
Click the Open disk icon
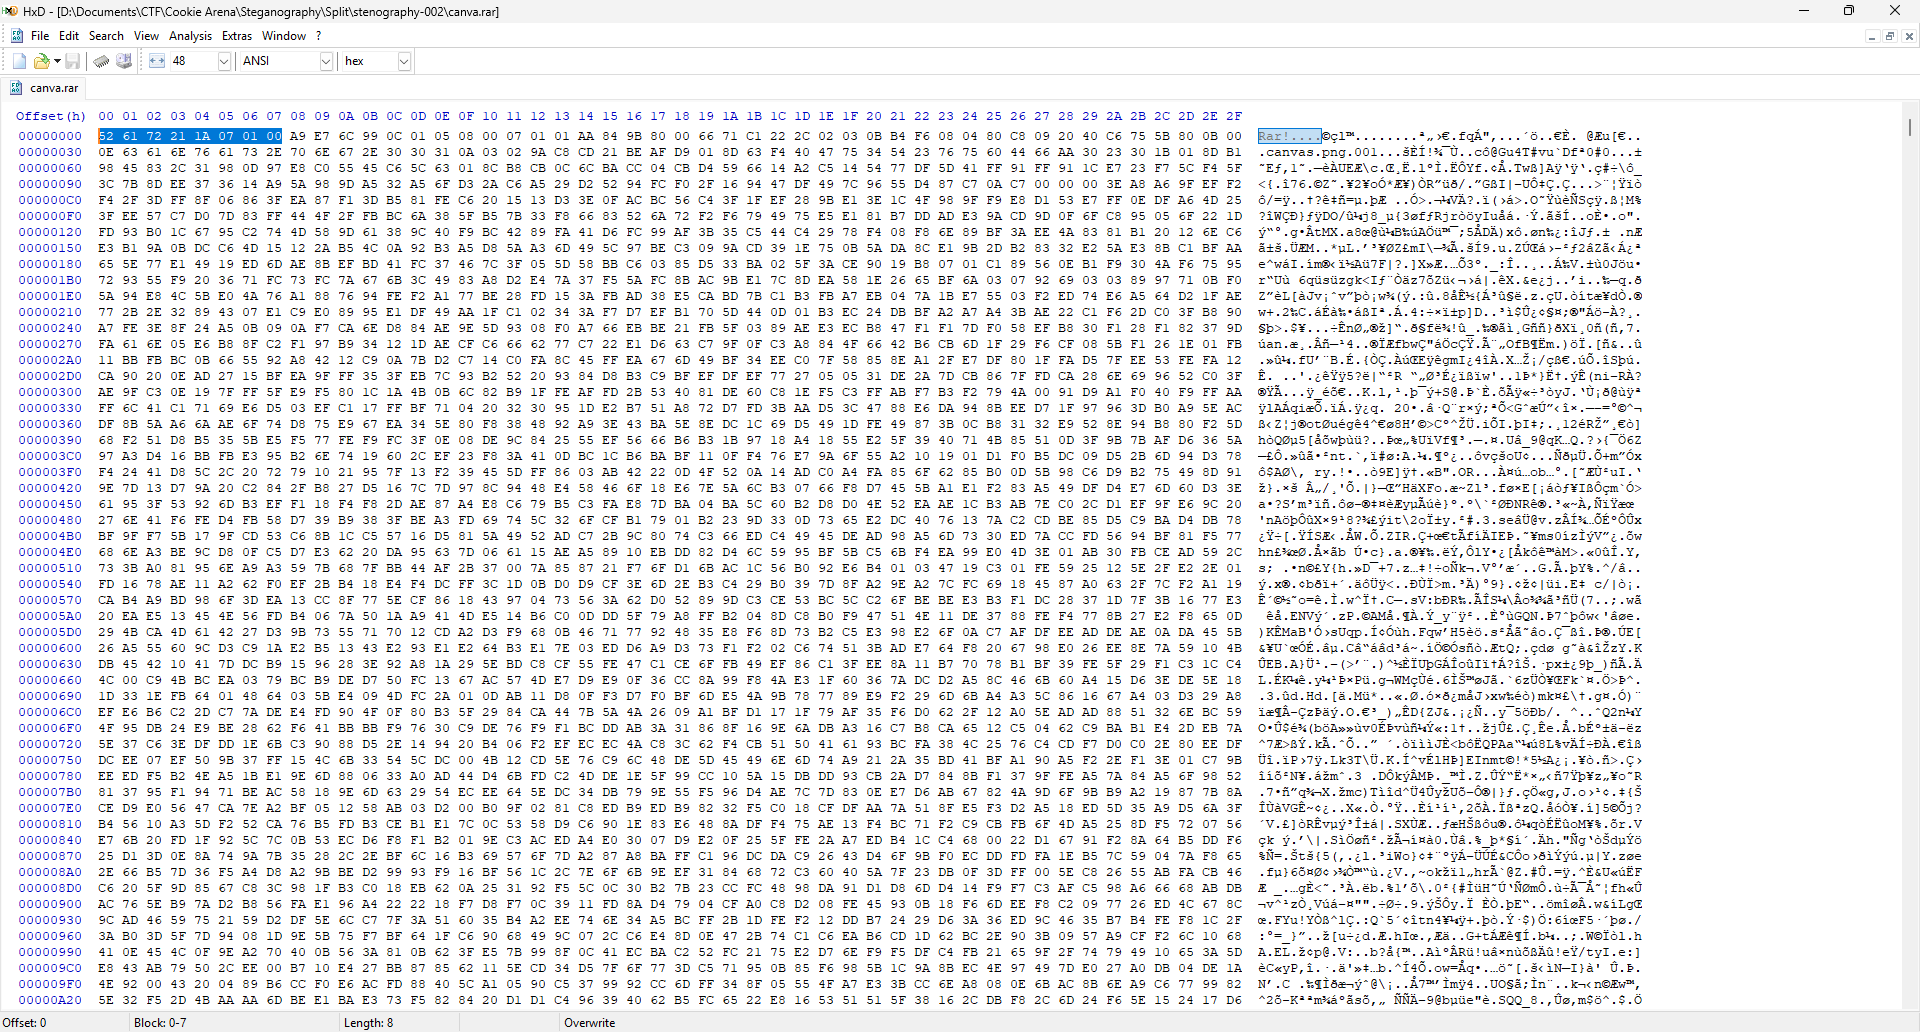tap(124, 61)
